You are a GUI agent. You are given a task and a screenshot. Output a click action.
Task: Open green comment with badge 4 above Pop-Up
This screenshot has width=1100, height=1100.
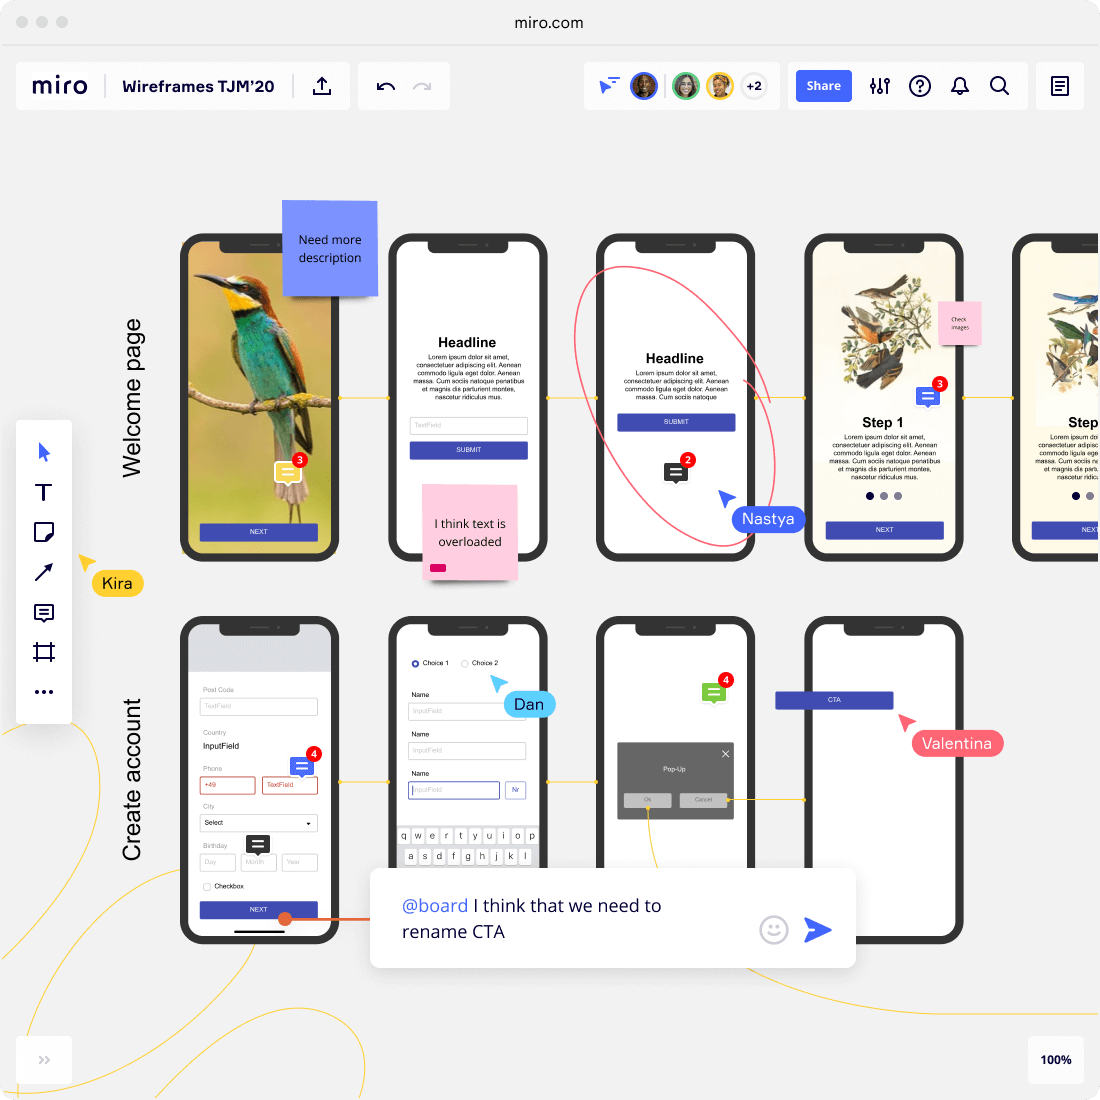tap(714, 693)
